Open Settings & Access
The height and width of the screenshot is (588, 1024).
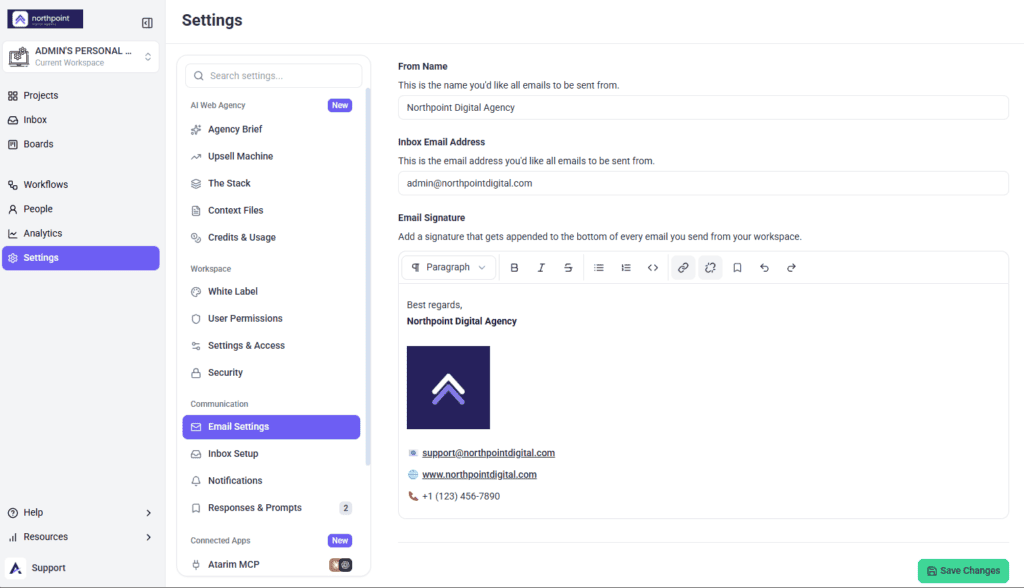[x=271, y=346]
